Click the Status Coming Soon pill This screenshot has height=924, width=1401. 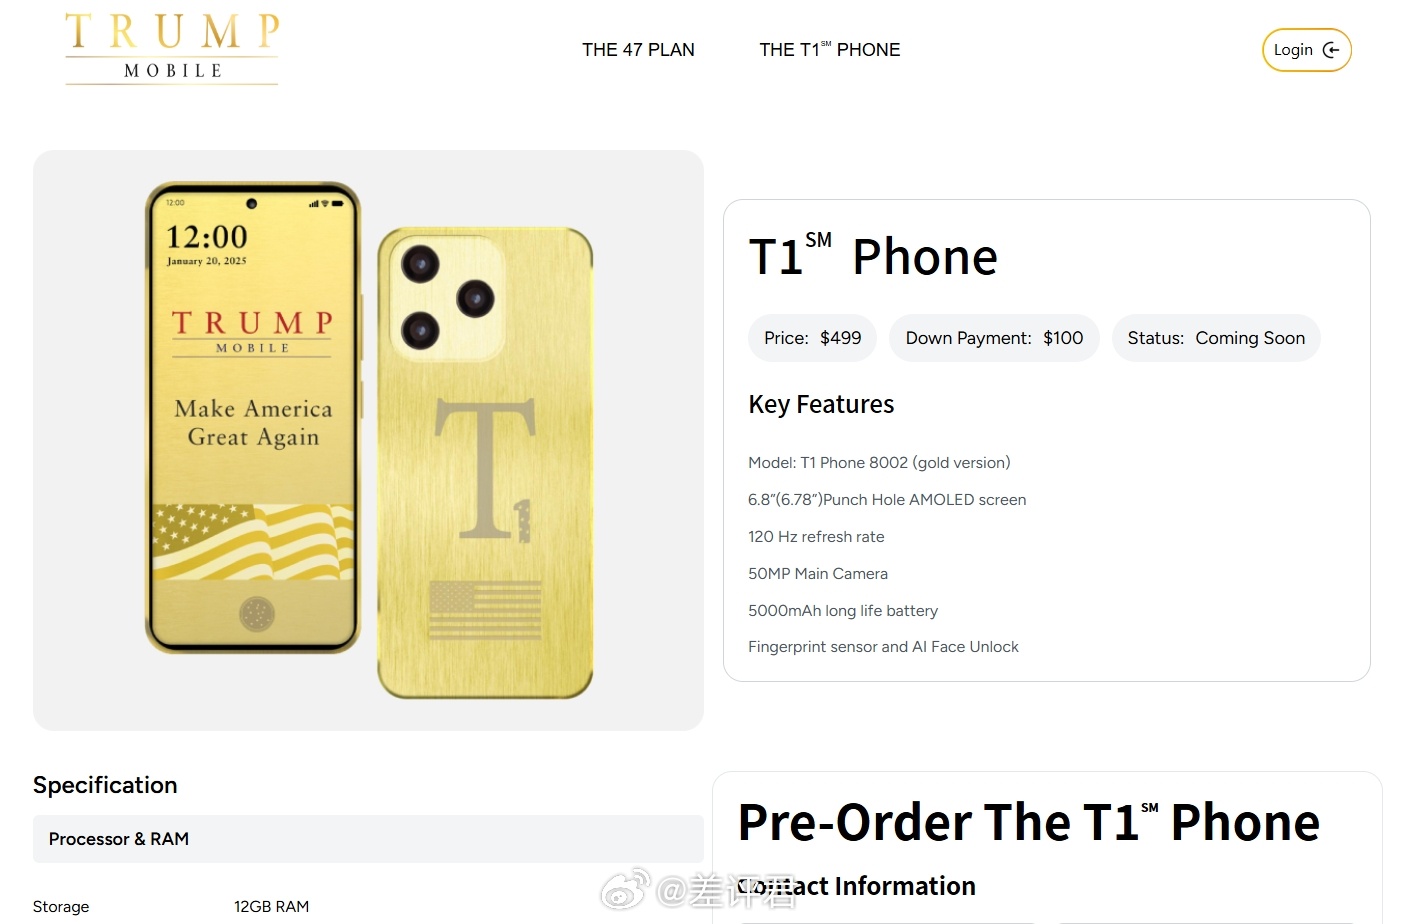click(x=1216, y=338)
